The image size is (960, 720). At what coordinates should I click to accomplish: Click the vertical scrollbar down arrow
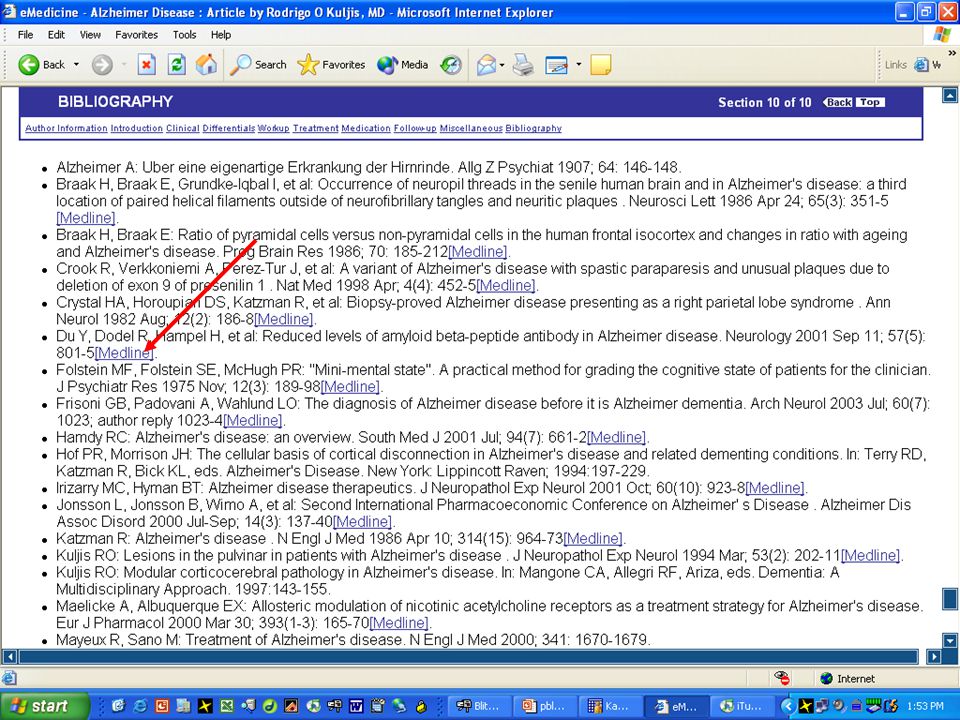tap(950, 641)
